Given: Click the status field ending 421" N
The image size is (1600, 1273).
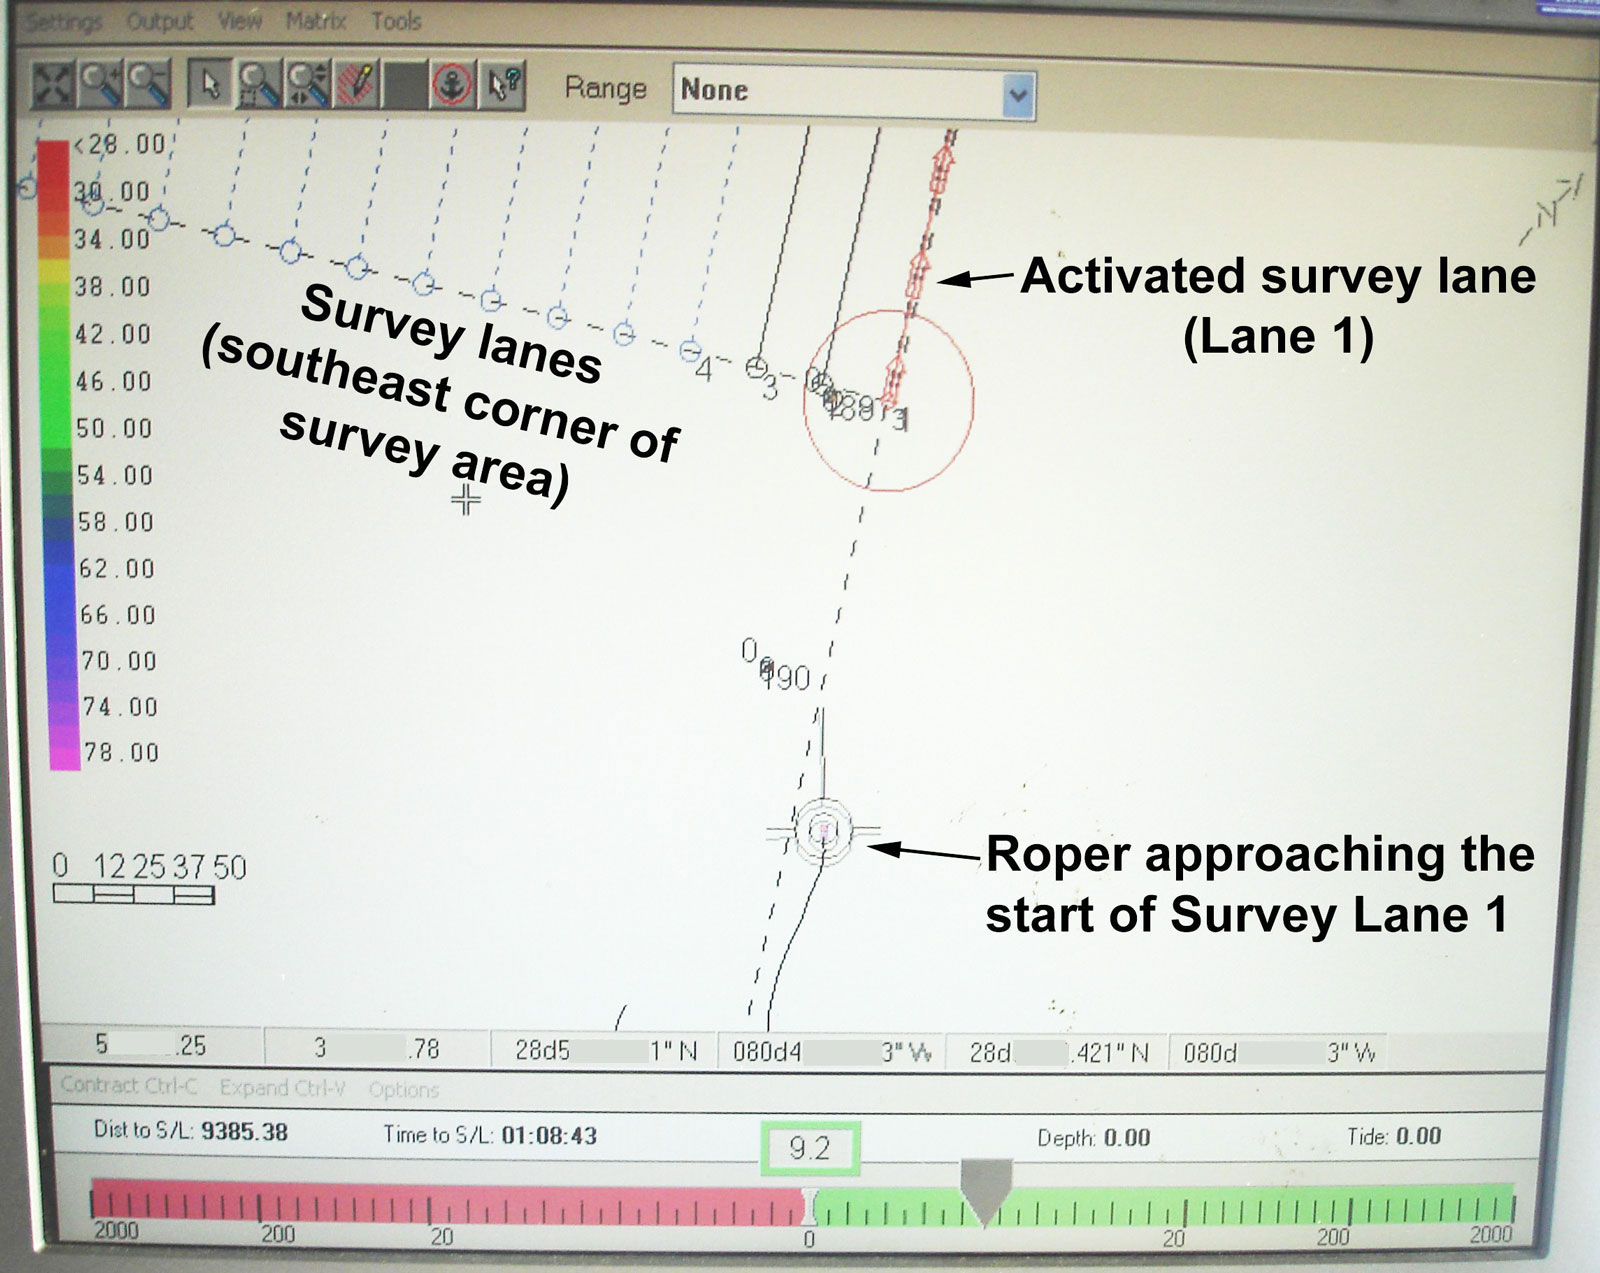Looking at the screenshot, I should point(1059,1052).
